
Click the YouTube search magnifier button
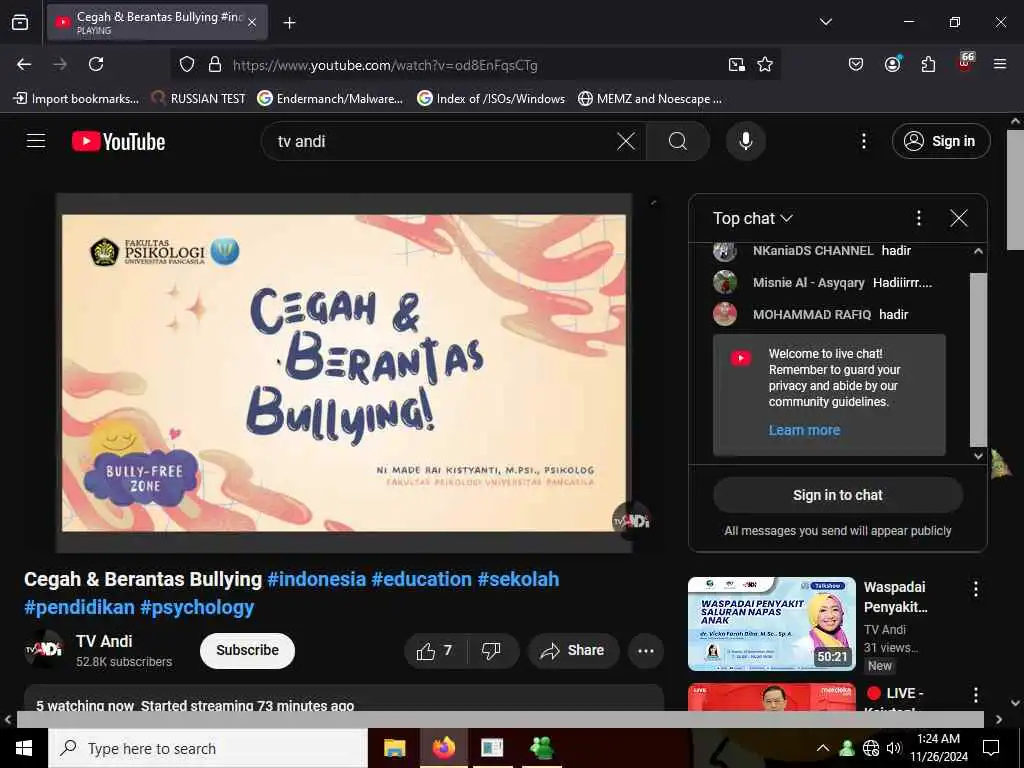pyautogui.click(x=678, y=141)
